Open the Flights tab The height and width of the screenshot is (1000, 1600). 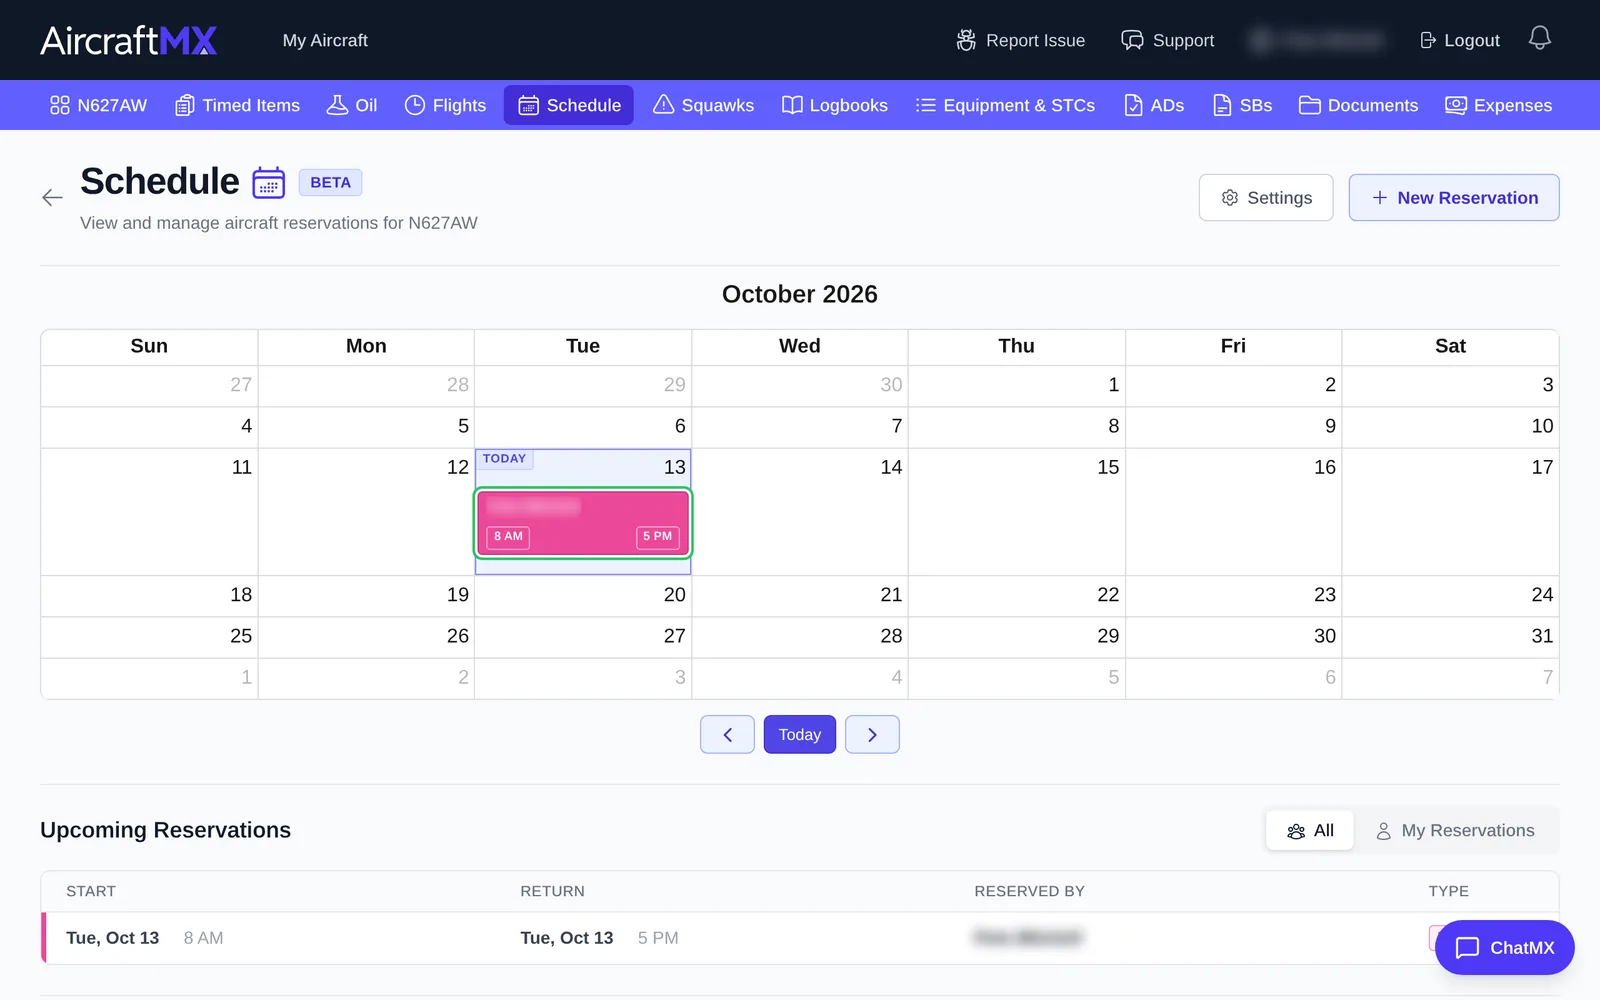(446, 105)
